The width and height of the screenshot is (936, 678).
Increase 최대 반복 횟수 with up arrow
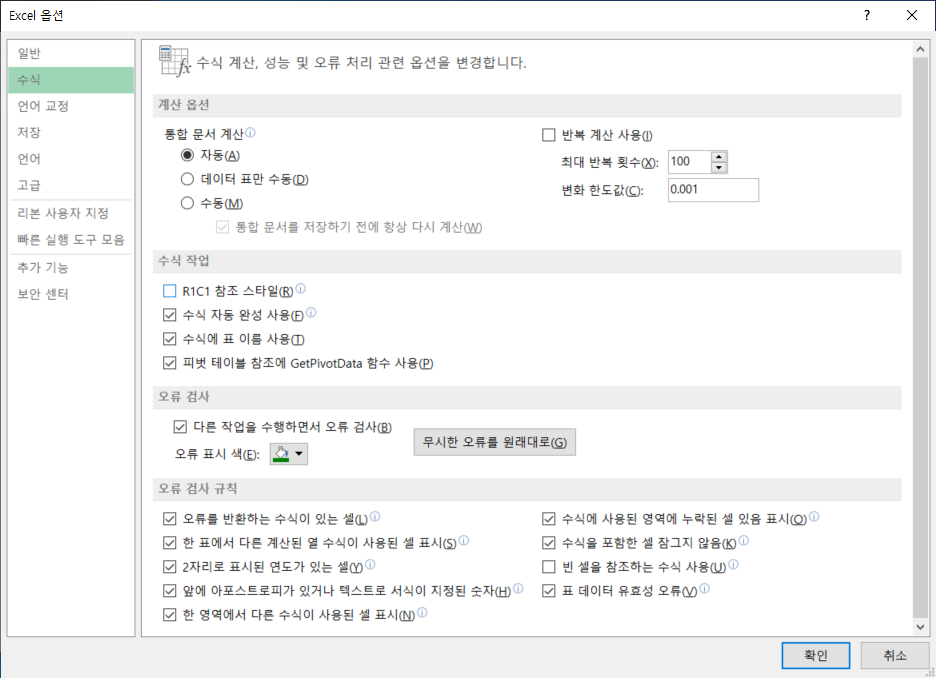click(x=719, y=157)
